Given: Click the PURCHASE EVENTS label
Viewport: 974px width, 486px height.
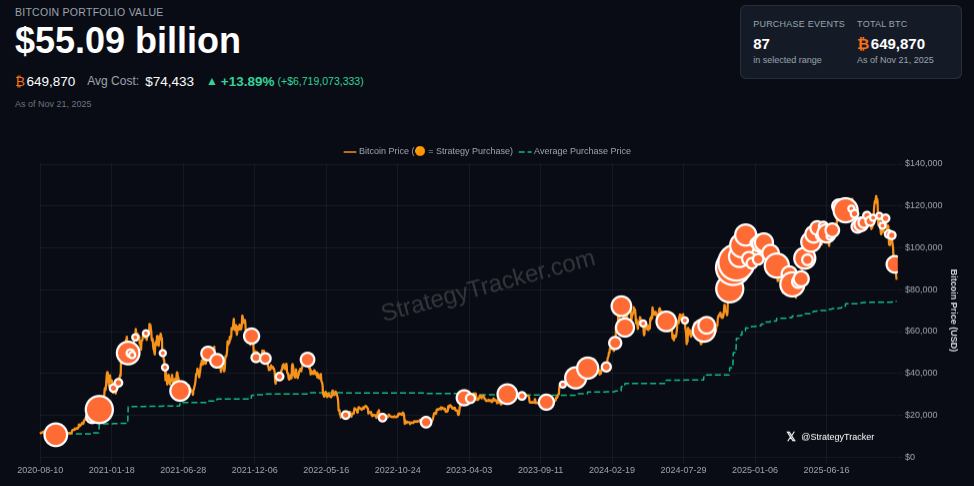Looking at the screenshot, I should click(799, 24).
